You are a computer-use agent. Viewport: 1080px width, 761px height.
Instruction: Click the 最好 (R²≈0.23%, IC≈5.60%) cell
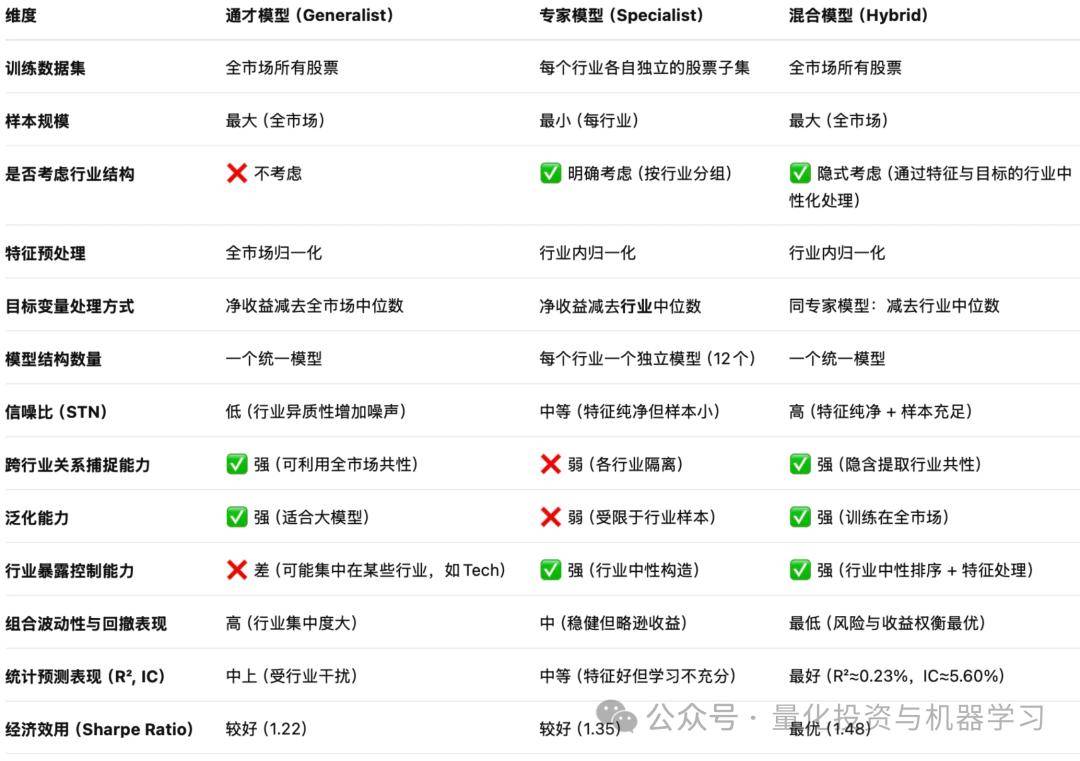896,676
